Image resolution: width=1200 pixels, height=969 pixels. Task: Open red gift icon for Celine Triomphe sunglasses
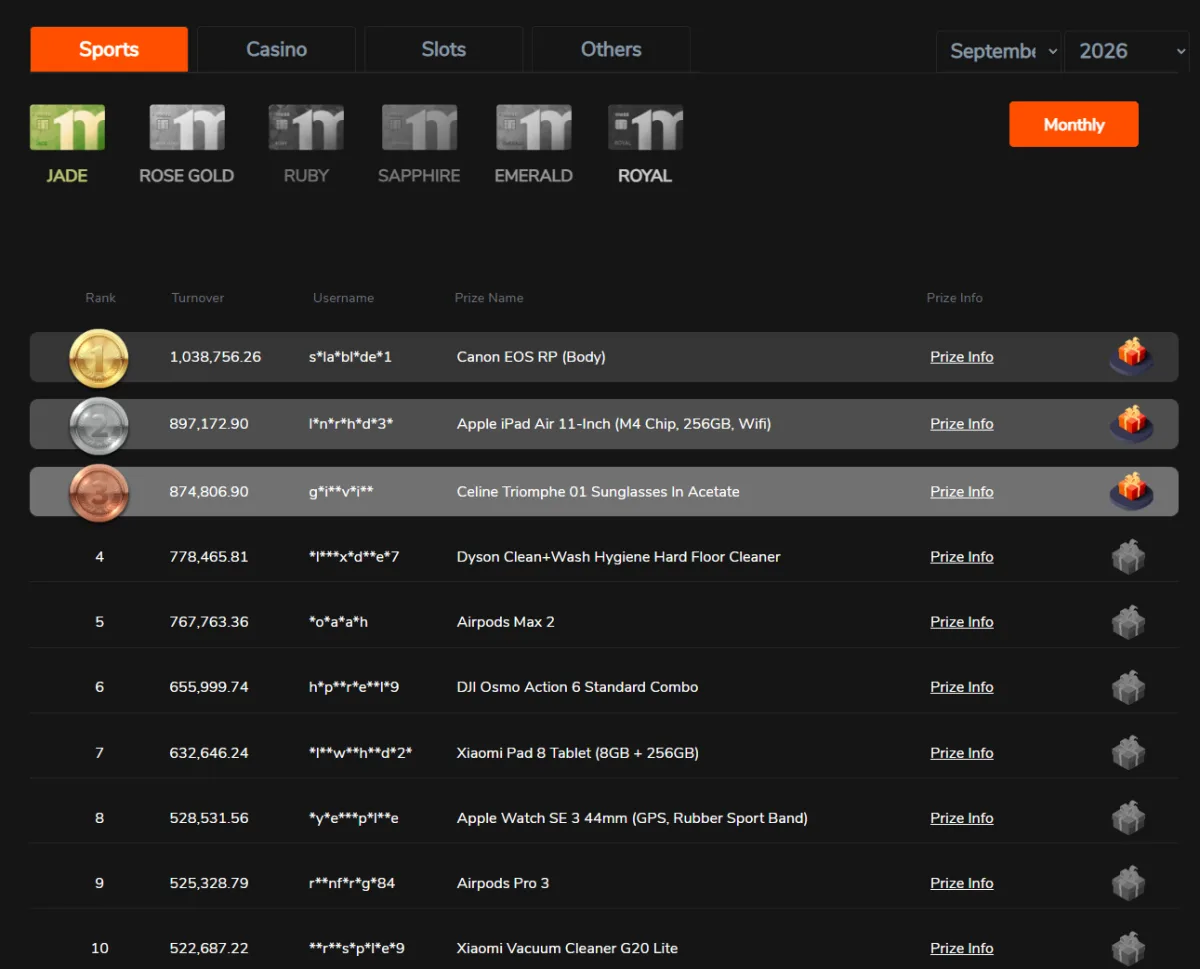pos(1131,491)
